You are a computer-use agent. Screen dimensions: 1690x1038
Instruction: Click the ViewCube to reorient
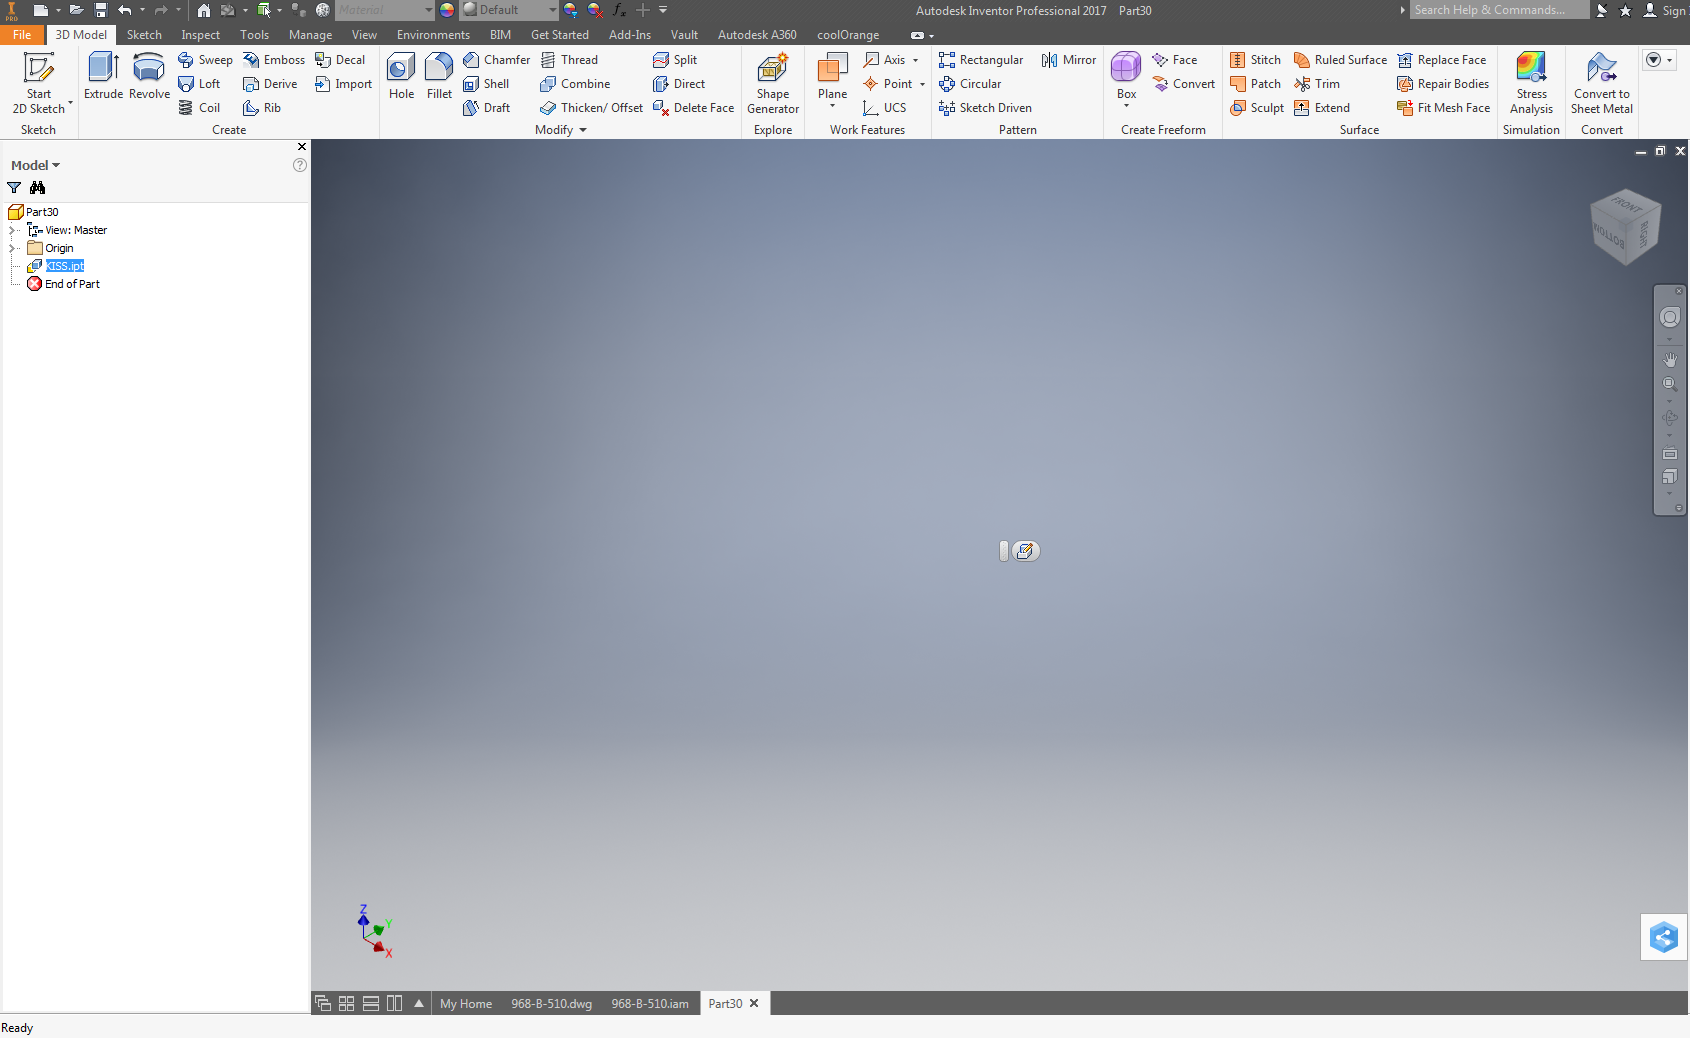1625,226
